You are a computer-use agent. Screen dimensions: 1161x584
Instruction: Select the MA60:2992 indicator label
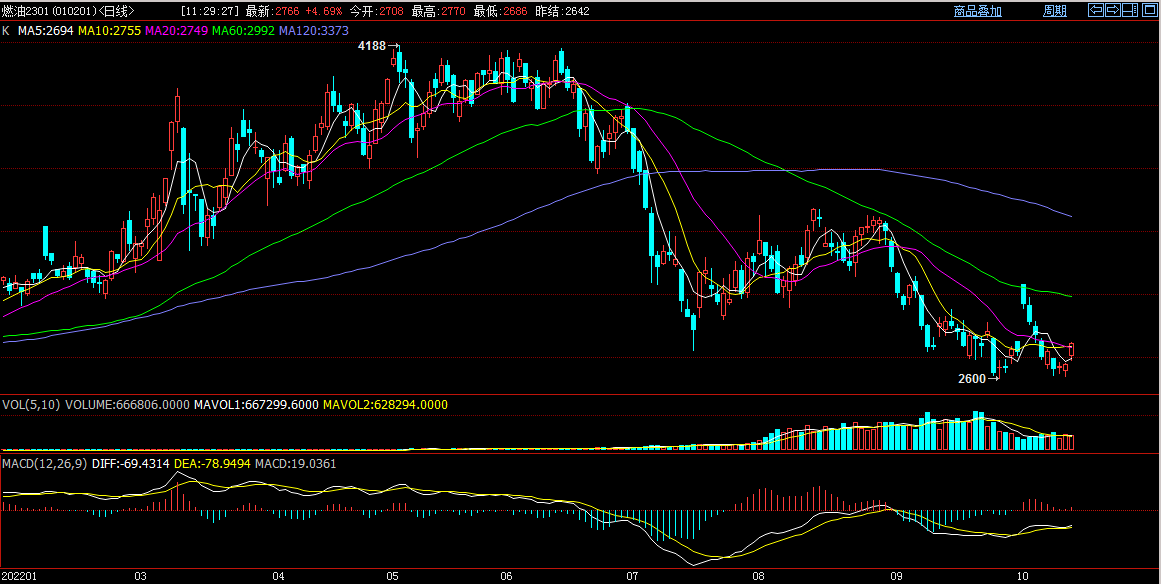244,31
